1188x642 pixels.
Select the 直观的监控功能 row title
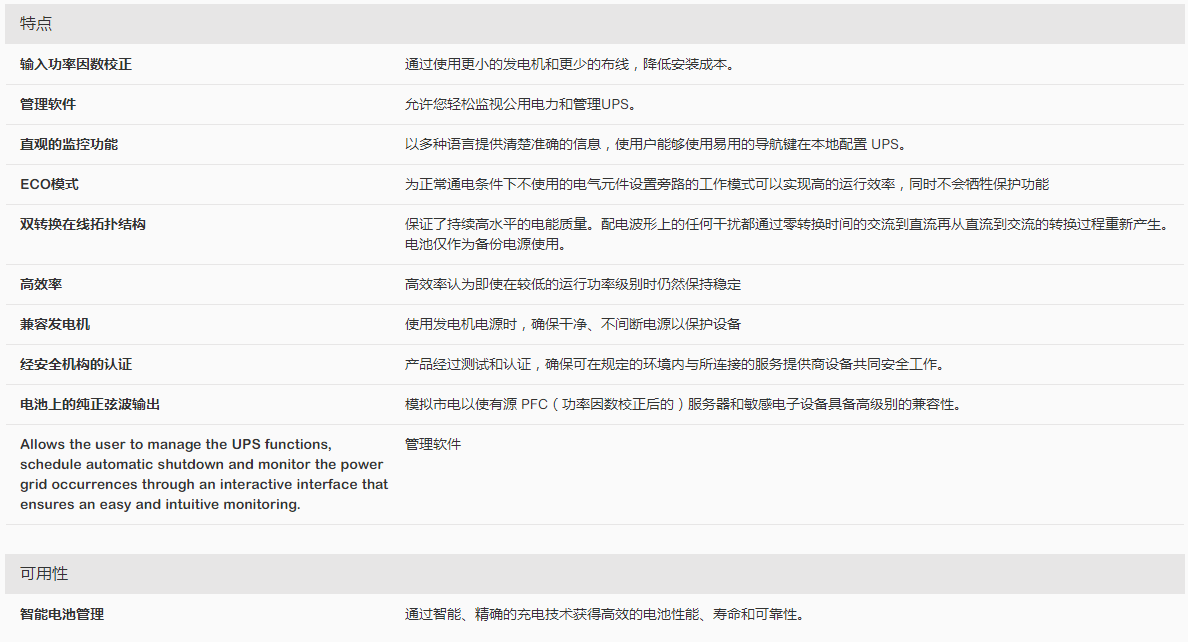tap(69, 144)
